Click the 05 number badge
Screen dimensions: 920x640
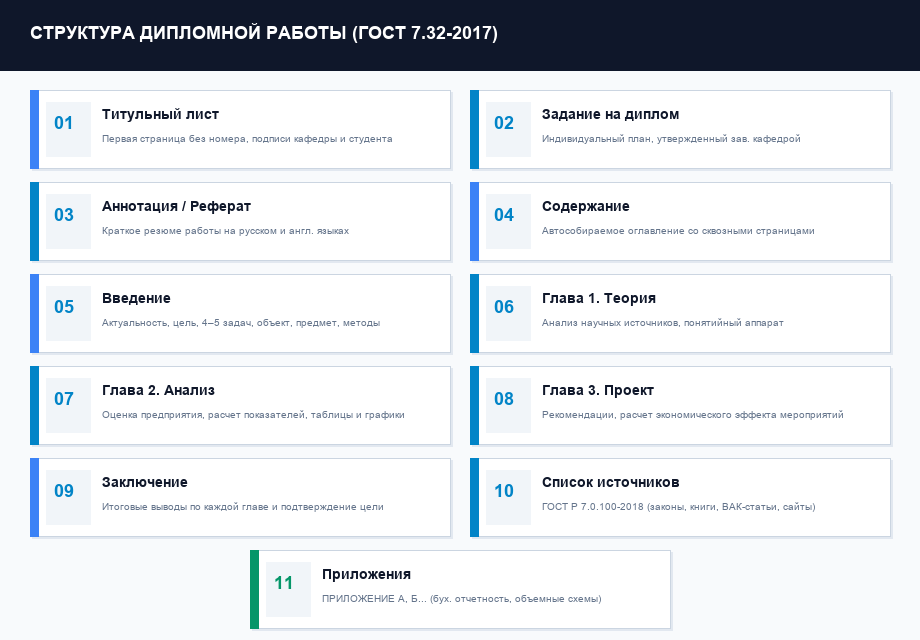[x=68, y=313]
